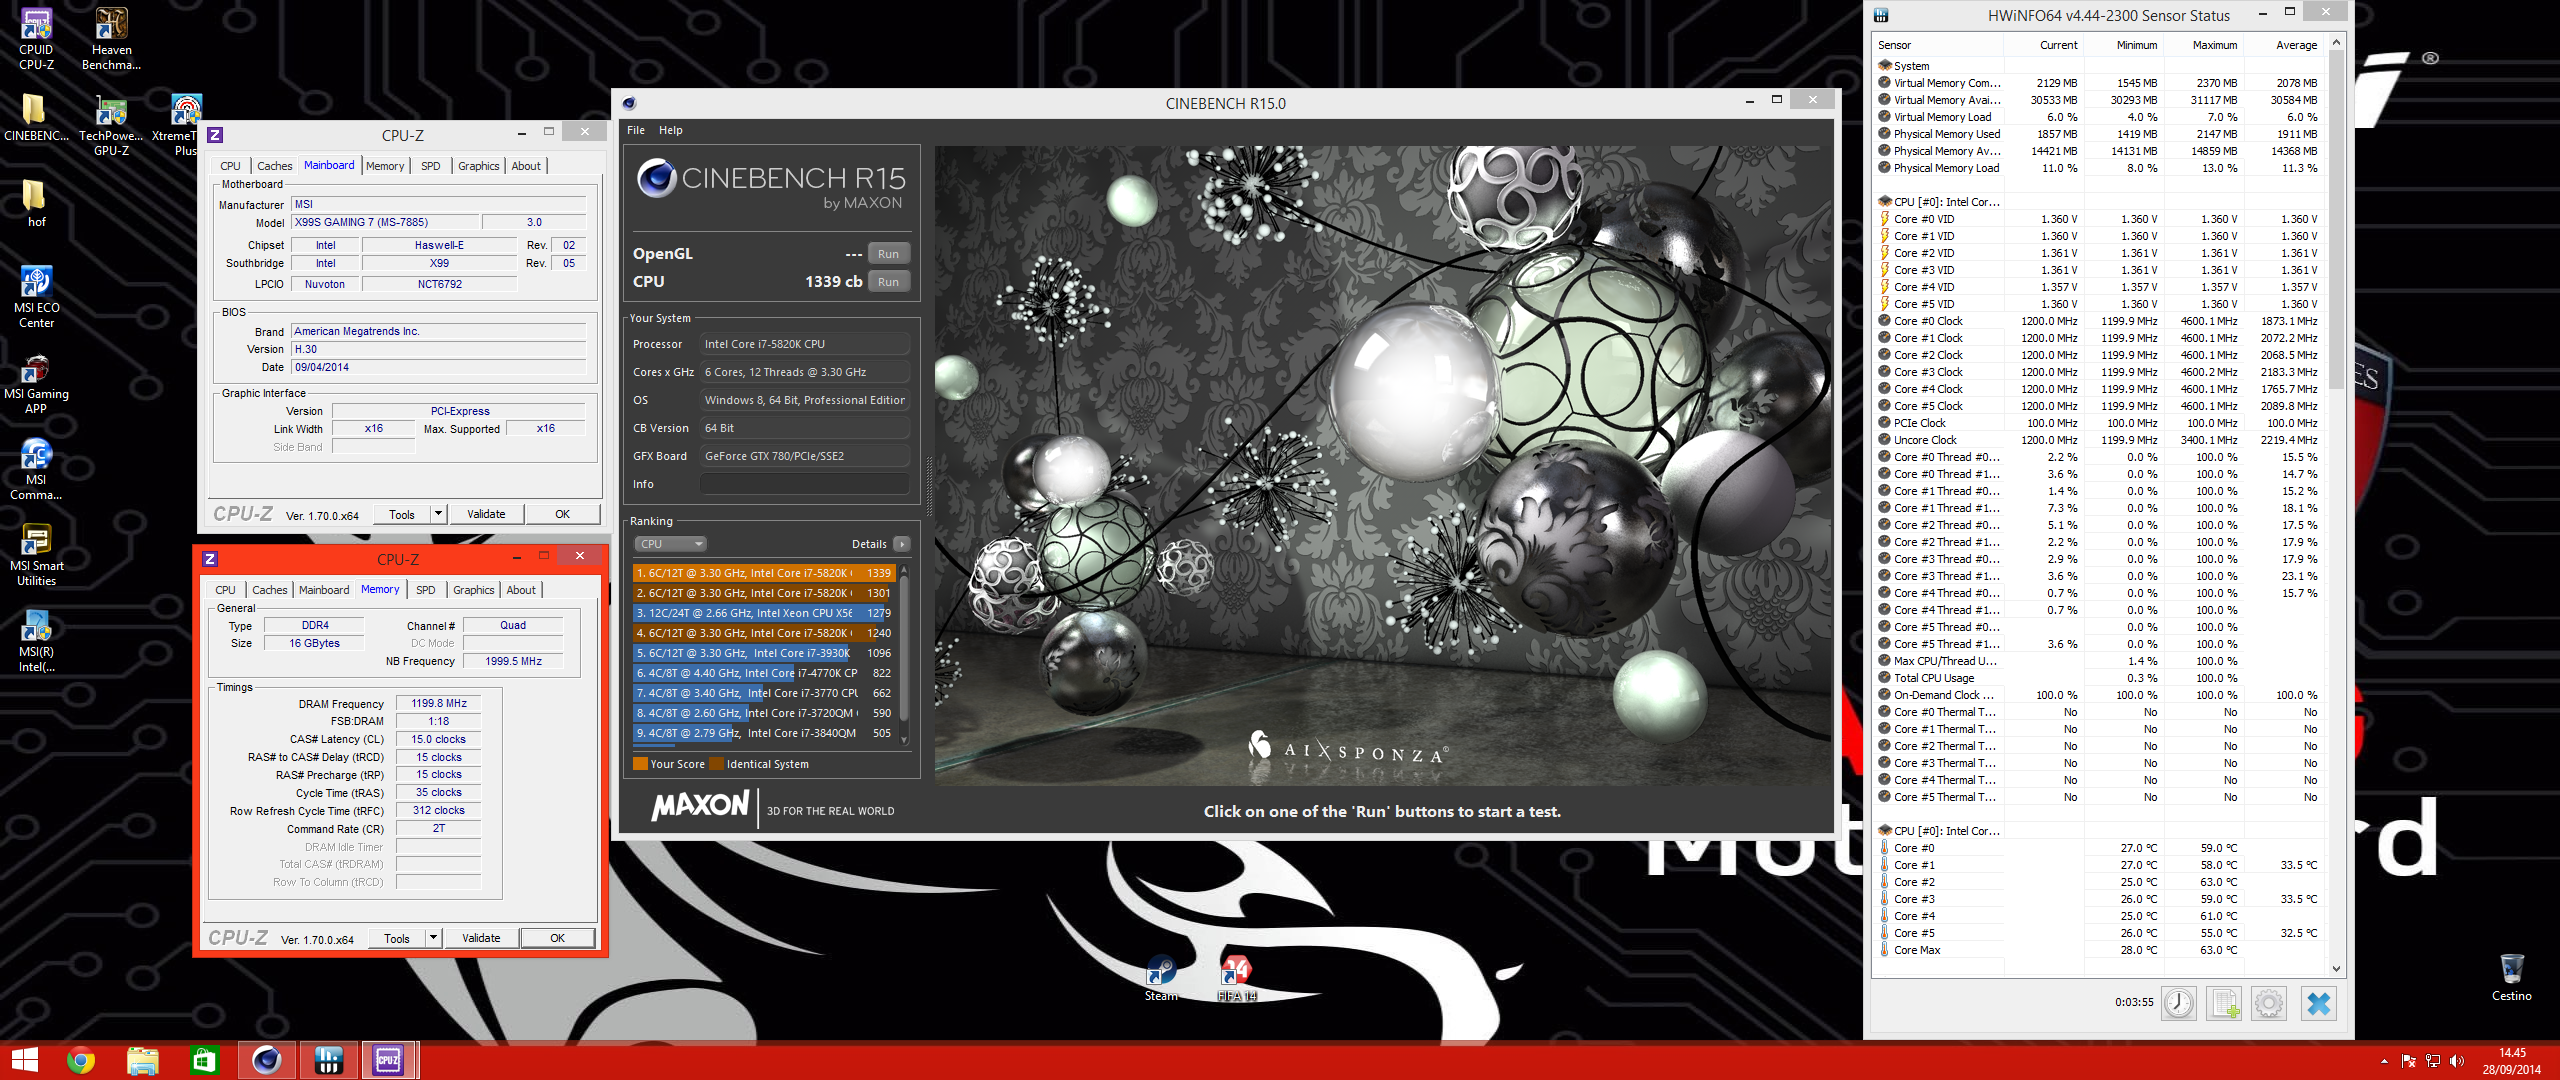The width and height of the screenshot is (2560, 1080).
Task: Launch the FIFA 14 desktop shortcut
Action: pyautogui.click(x=1237, y=979)
